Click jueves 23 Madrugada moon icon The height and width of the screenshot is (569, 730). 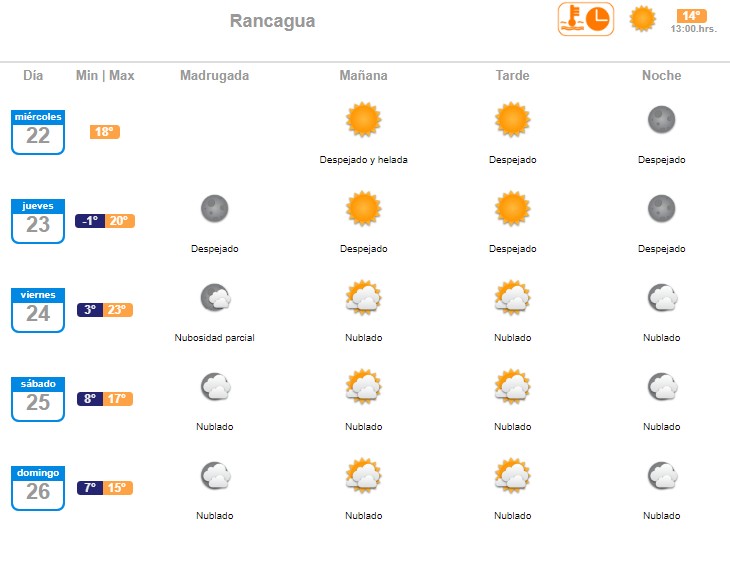(x=214, y=209)
